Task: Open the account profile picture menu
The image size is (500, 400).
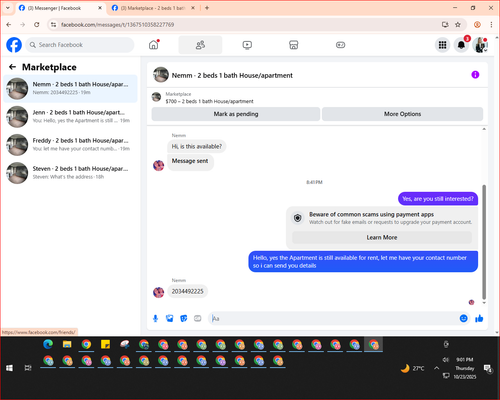Action: [x=480, y=45]
